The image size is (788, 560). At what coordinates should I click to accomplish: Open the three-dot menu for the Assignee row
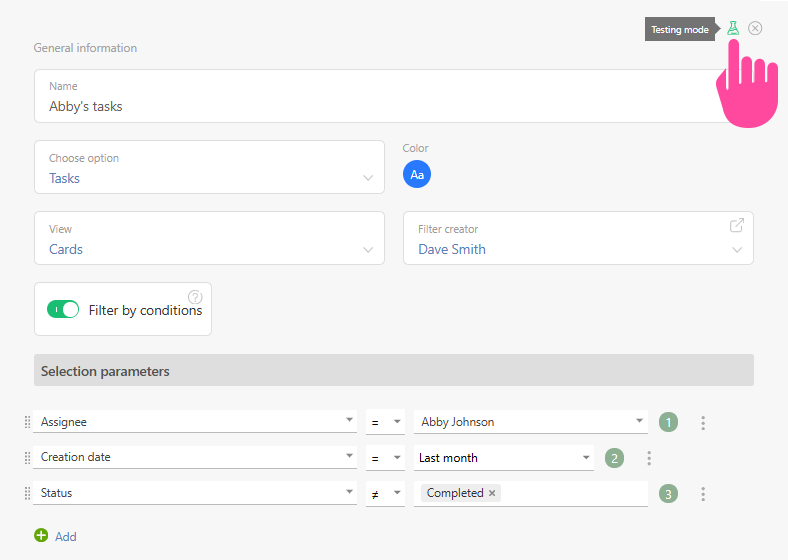(703, 423)
